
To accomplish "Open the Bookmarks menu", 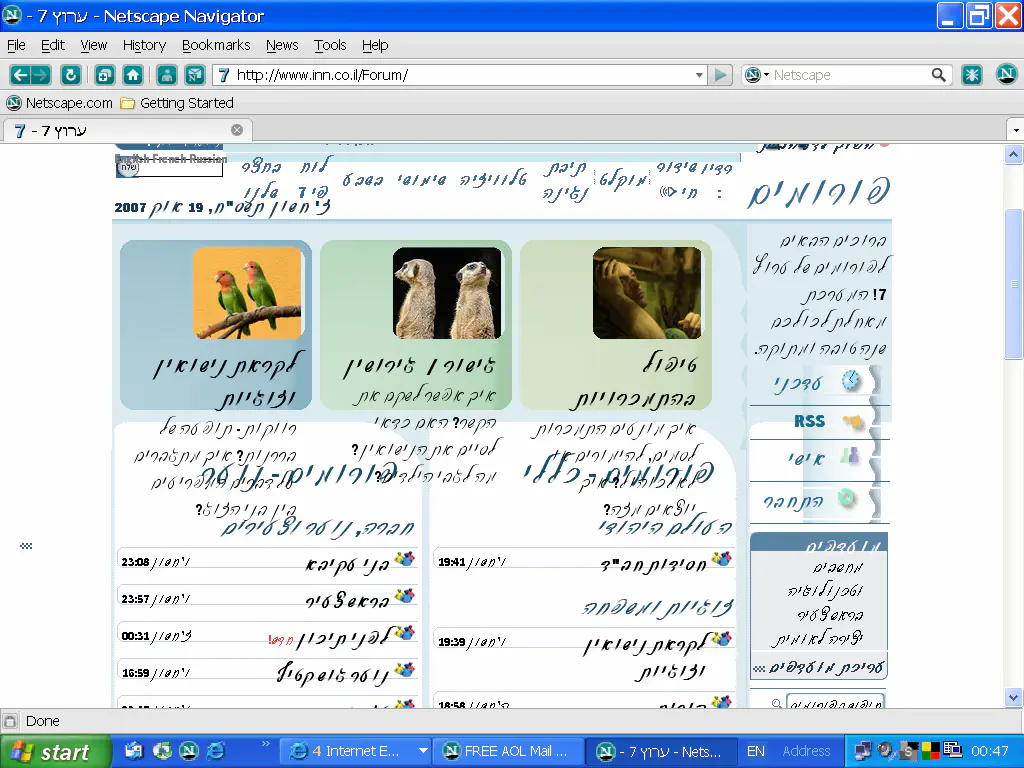I will [216, 45].
